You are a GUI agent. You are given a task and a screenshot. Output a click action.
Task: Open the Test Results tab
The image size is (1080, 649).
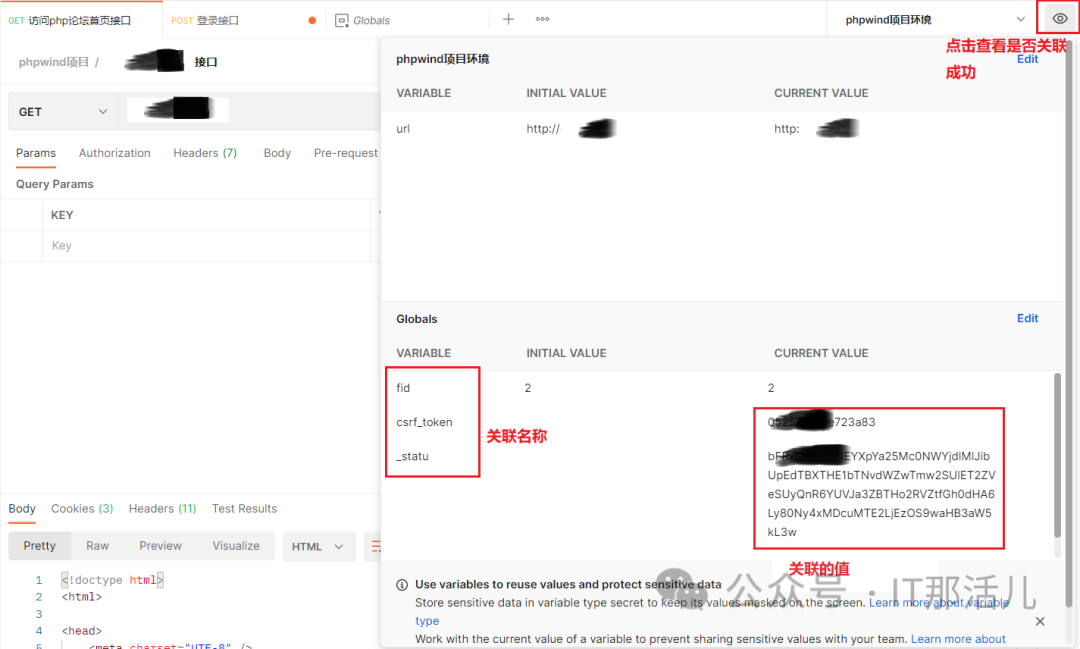point(245,508)
